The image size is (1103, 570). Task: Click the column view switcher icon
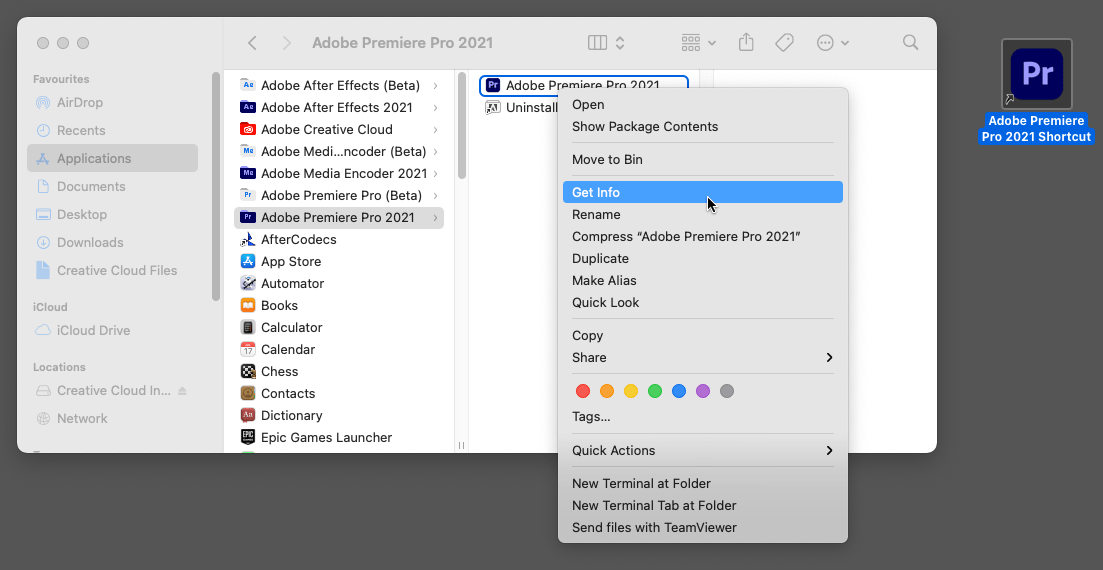(597, 43)
